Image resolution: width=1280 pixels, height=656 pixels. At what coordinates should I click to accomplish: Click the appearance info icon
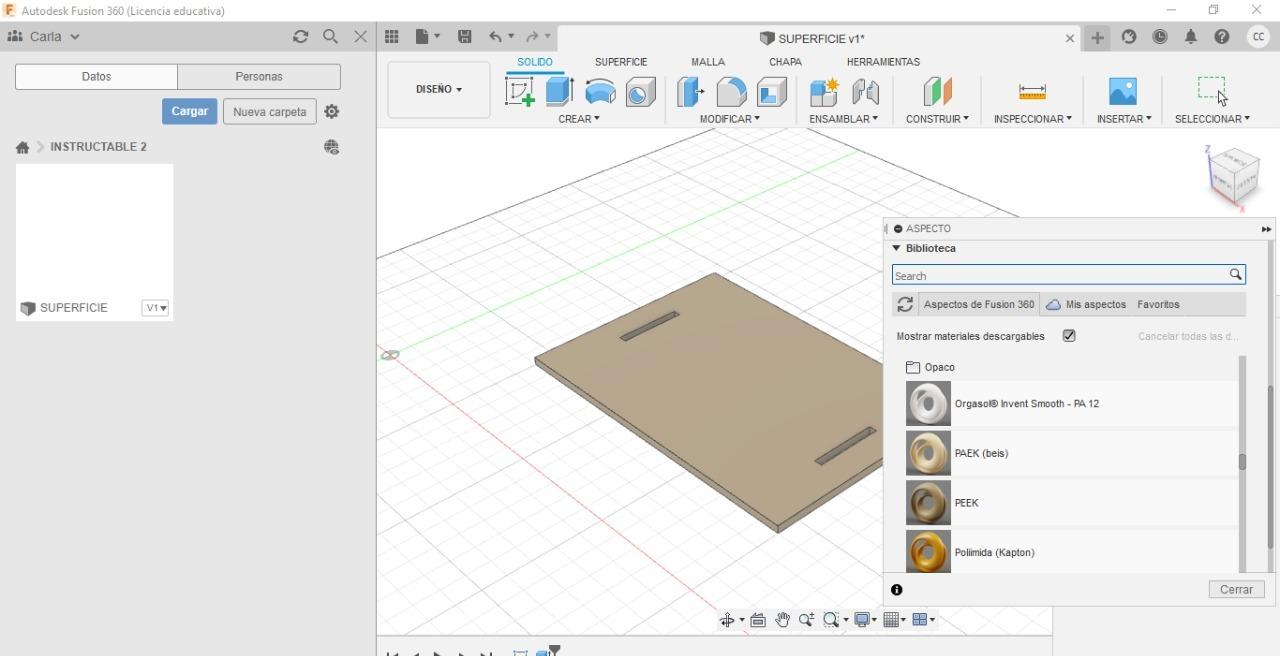tap(897, 590)
